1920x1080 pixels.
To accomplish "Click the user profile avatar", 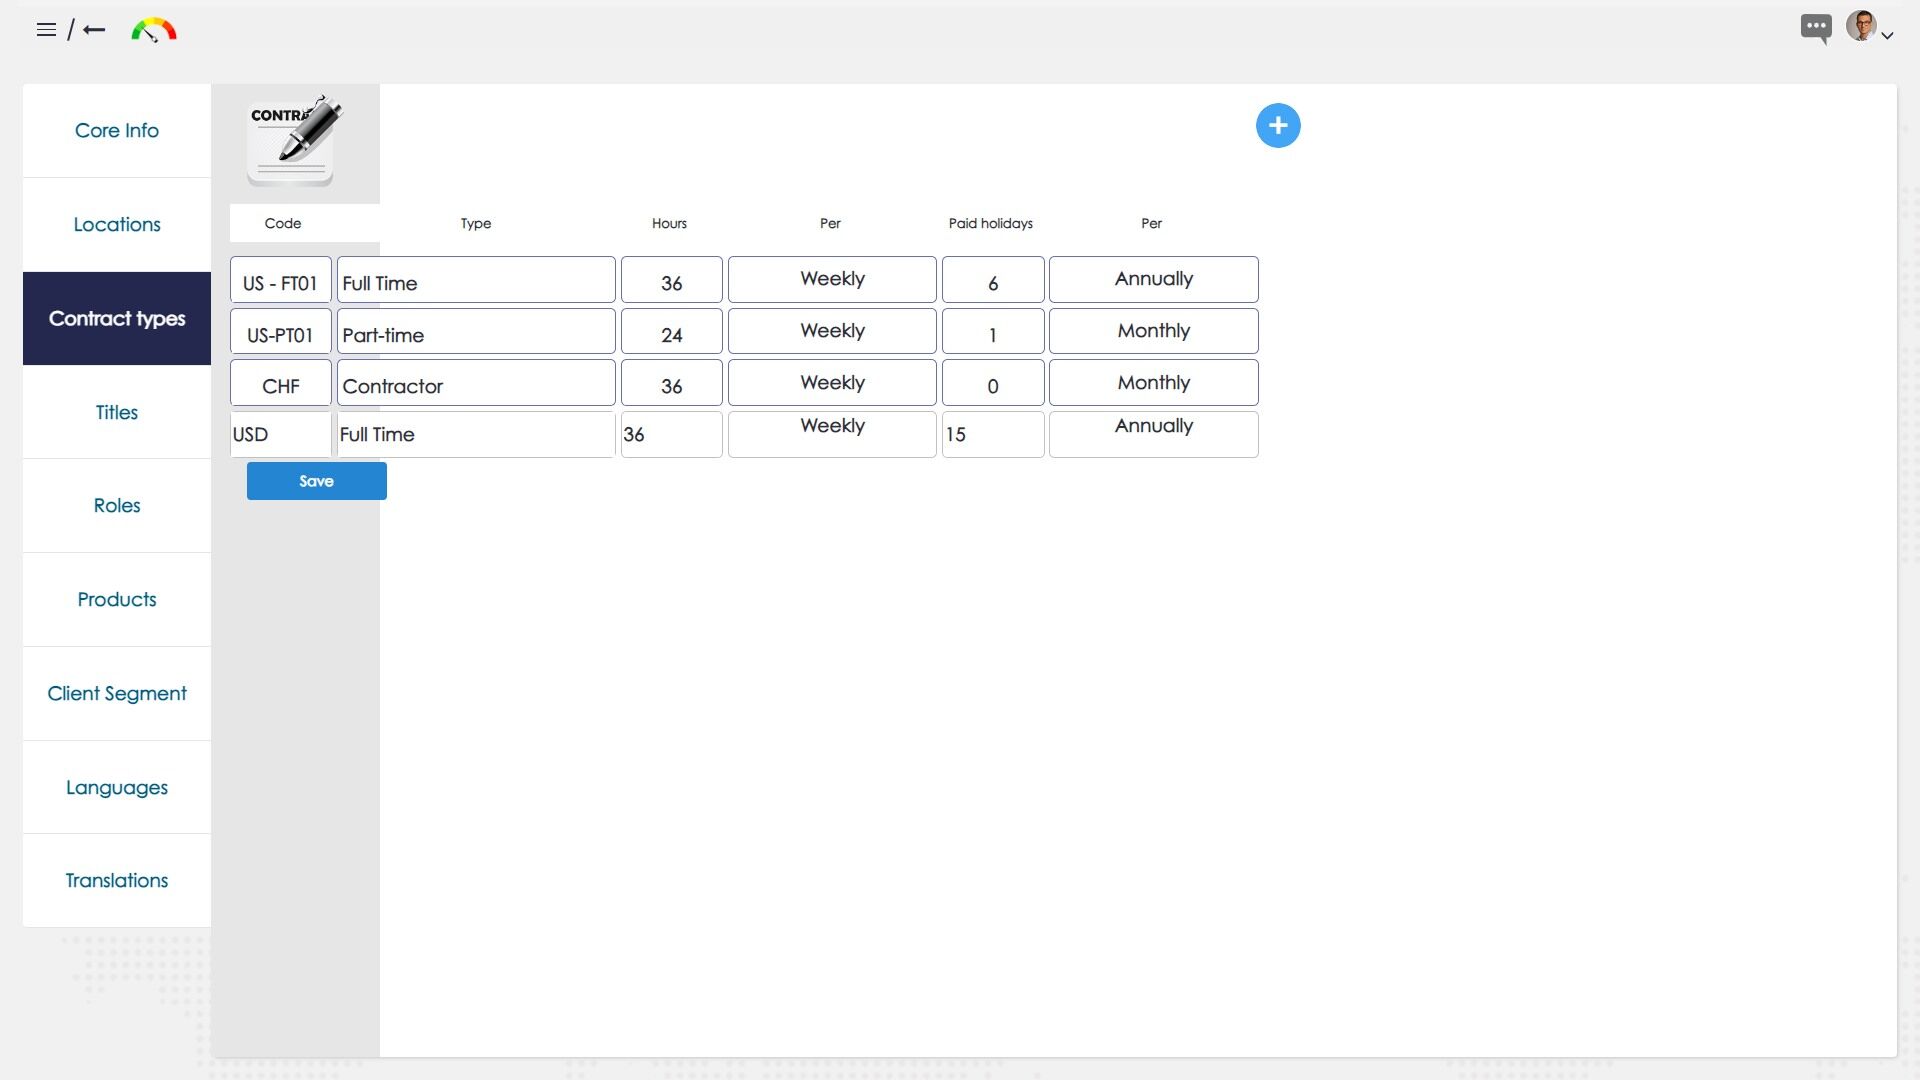I will (x=1860, y=25).
